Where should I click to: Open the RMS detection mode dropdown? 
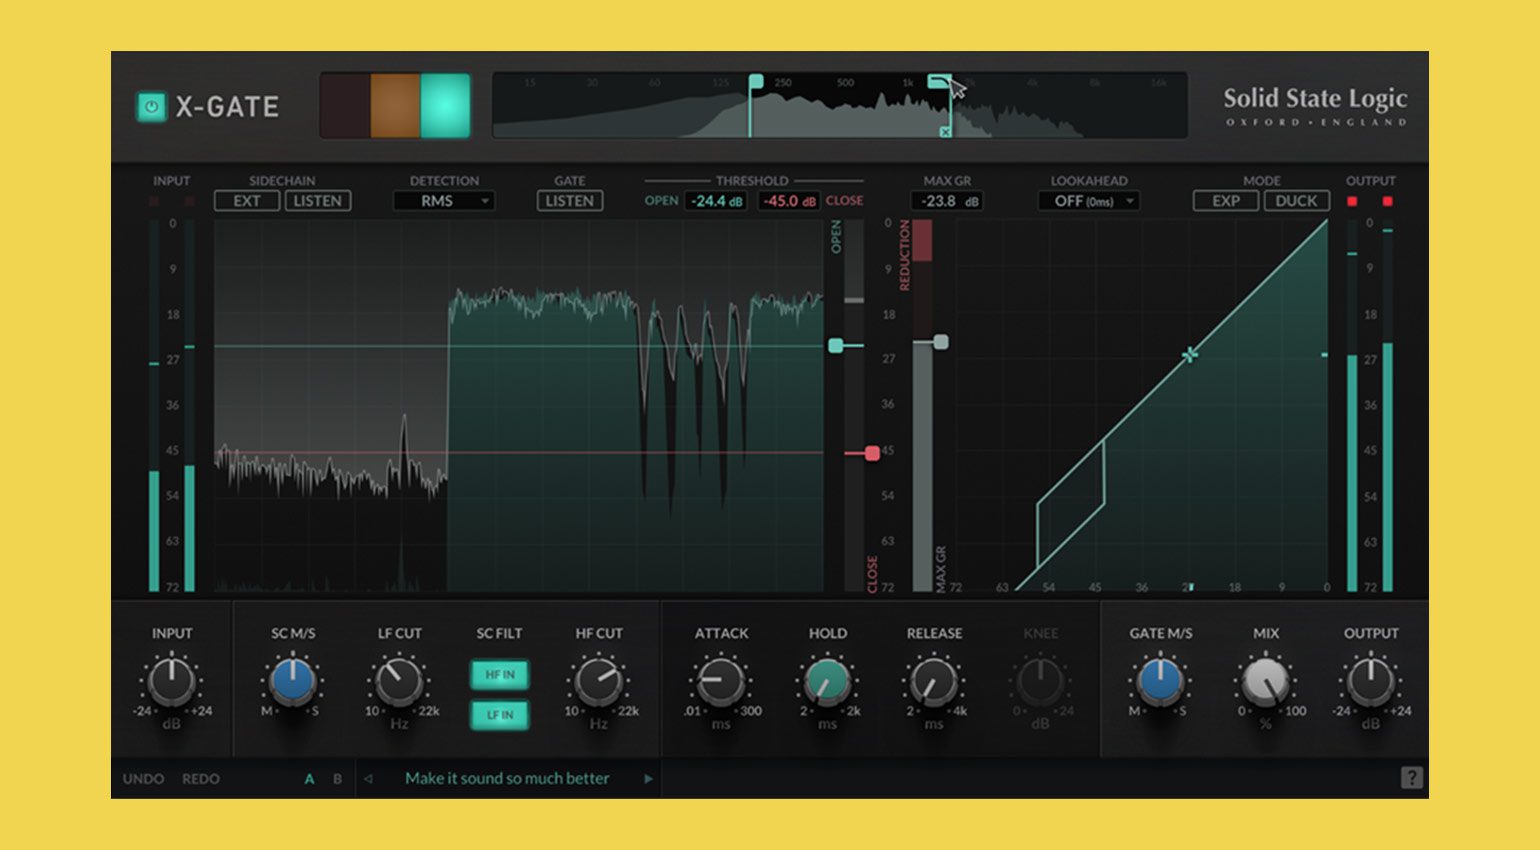point(443,201)
